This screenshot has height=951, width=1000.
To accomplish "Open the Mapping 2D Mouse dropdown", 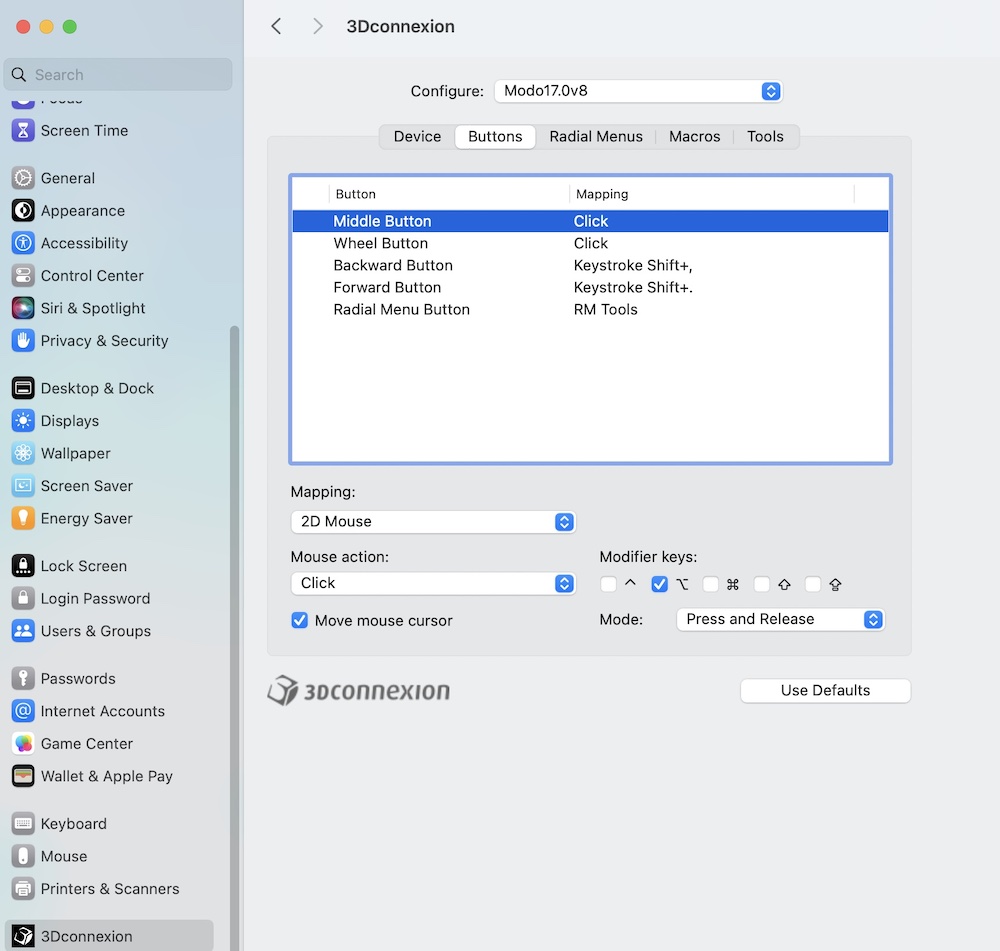I will pos(433,522).
